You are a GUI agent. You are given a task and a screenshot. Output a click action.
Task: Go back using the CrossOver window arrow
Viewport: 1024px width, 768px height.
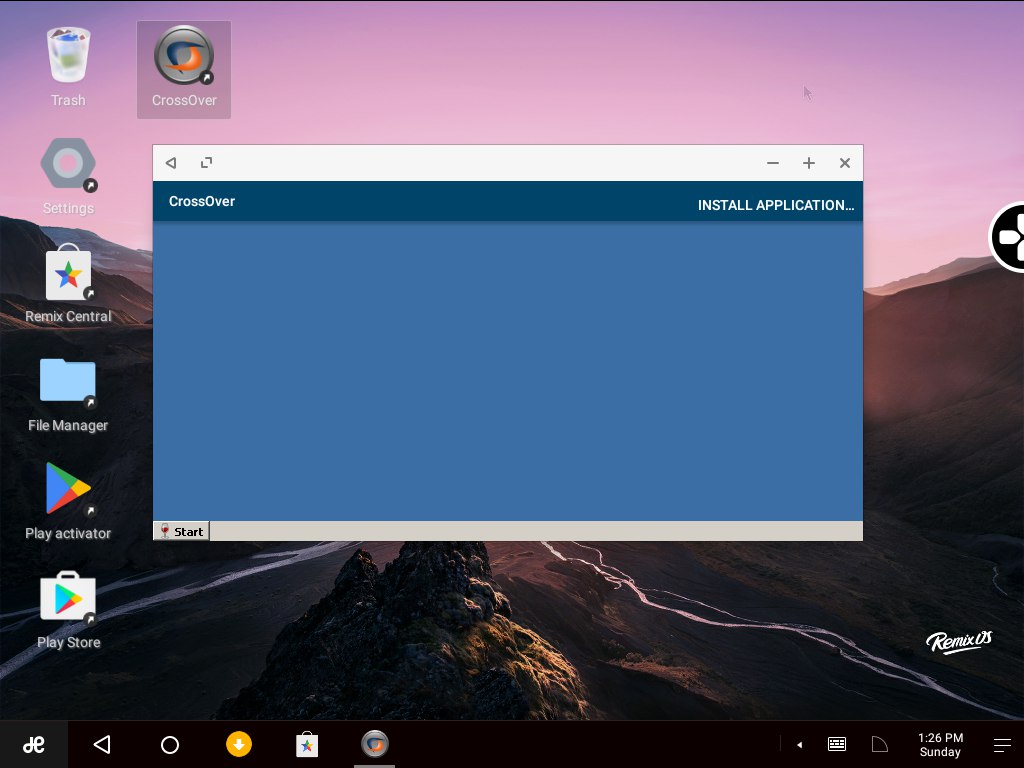(171, 163)
